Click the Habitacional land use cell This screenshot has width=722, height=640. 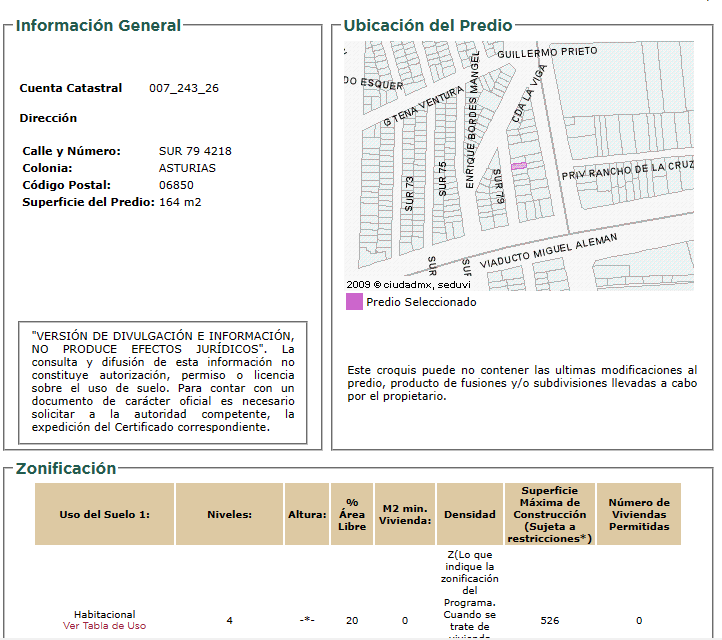click(105, 615)
